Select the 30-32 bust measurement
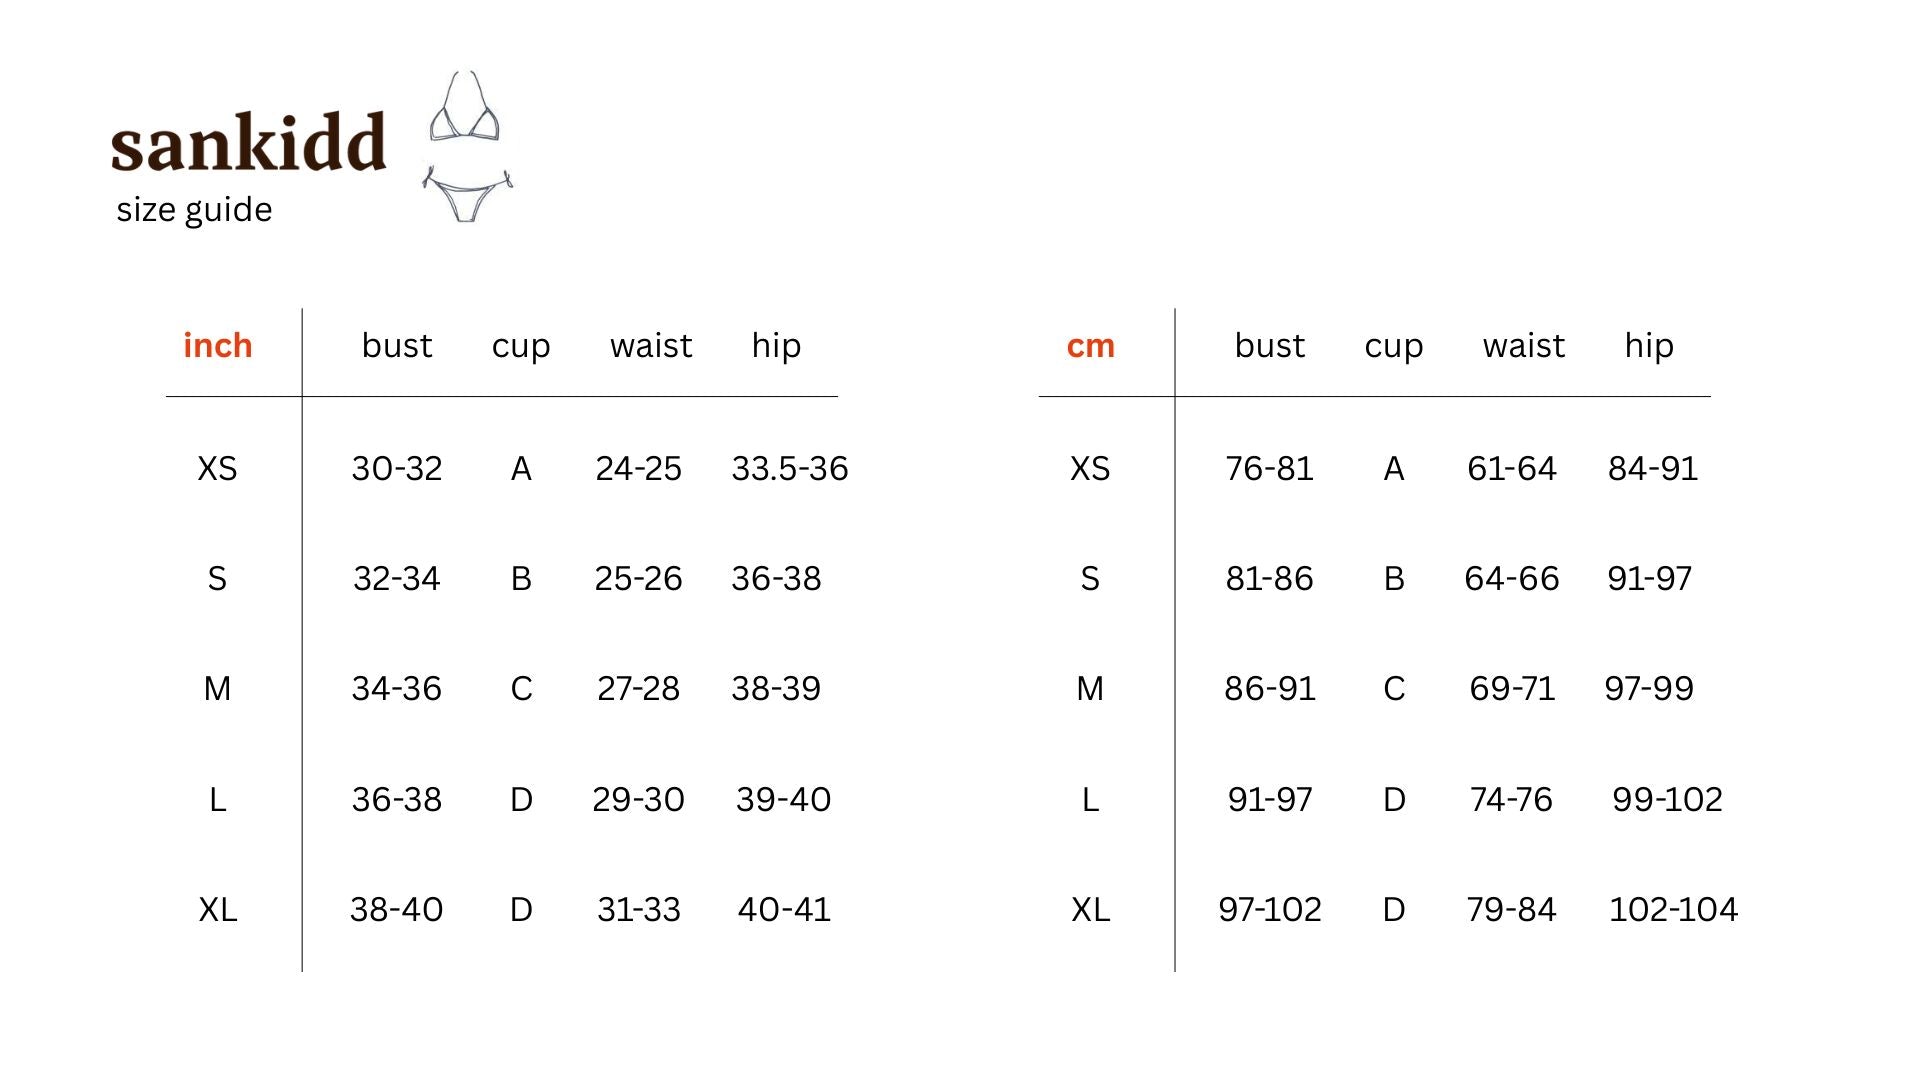 pos(396,469)
